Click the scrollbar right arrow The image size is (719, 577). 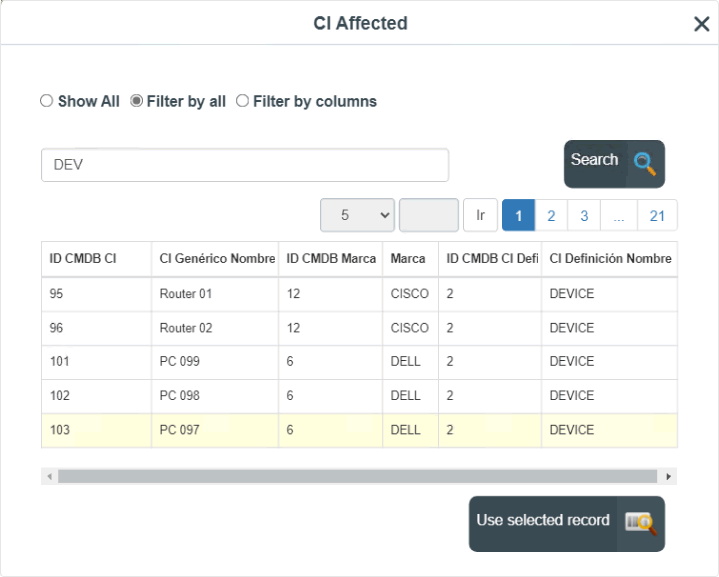(669, 477)
